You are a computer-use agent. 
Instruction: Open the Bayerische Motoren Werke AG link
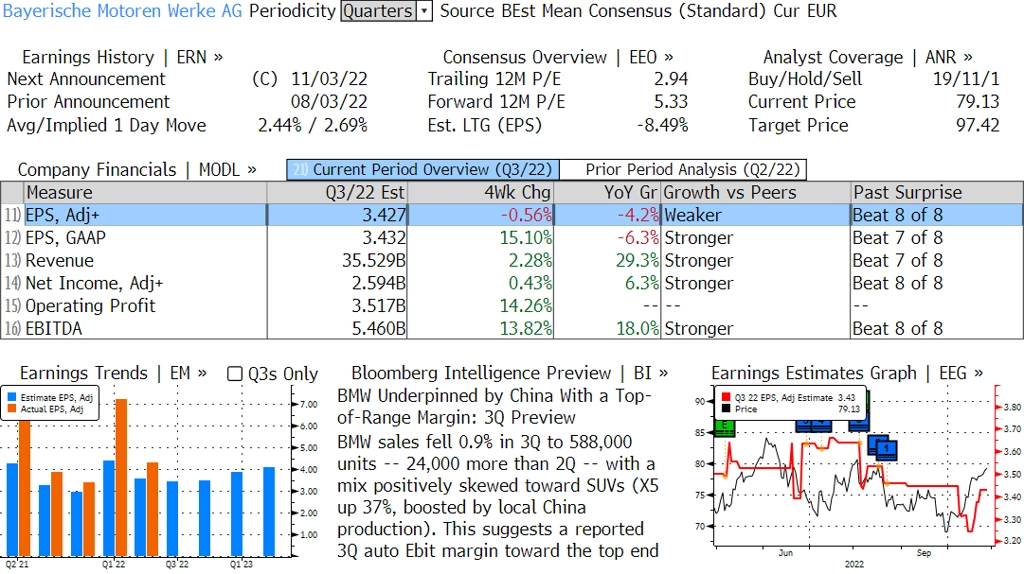pos(122,11)
